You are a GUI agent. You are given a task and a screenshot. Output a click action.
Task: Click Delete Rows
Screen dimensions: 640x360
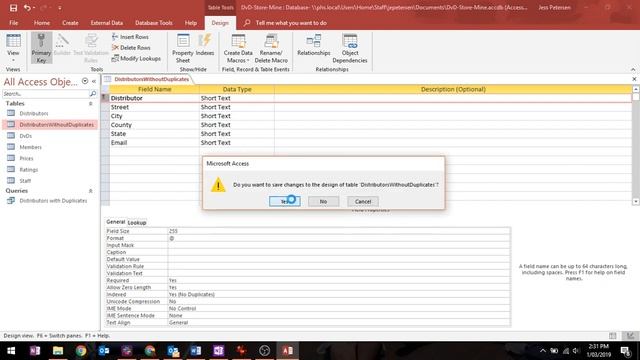[x=131, y=48]
